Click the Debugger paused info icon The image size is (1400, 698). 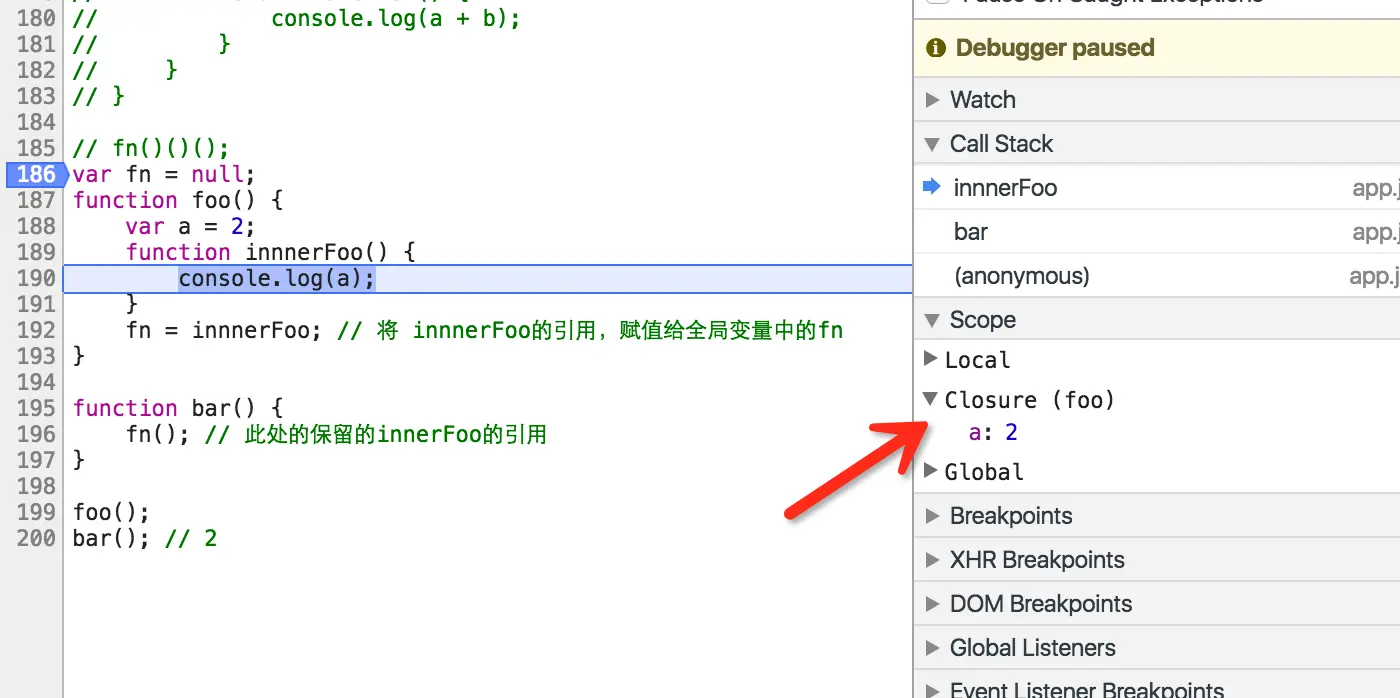[936, 48]
